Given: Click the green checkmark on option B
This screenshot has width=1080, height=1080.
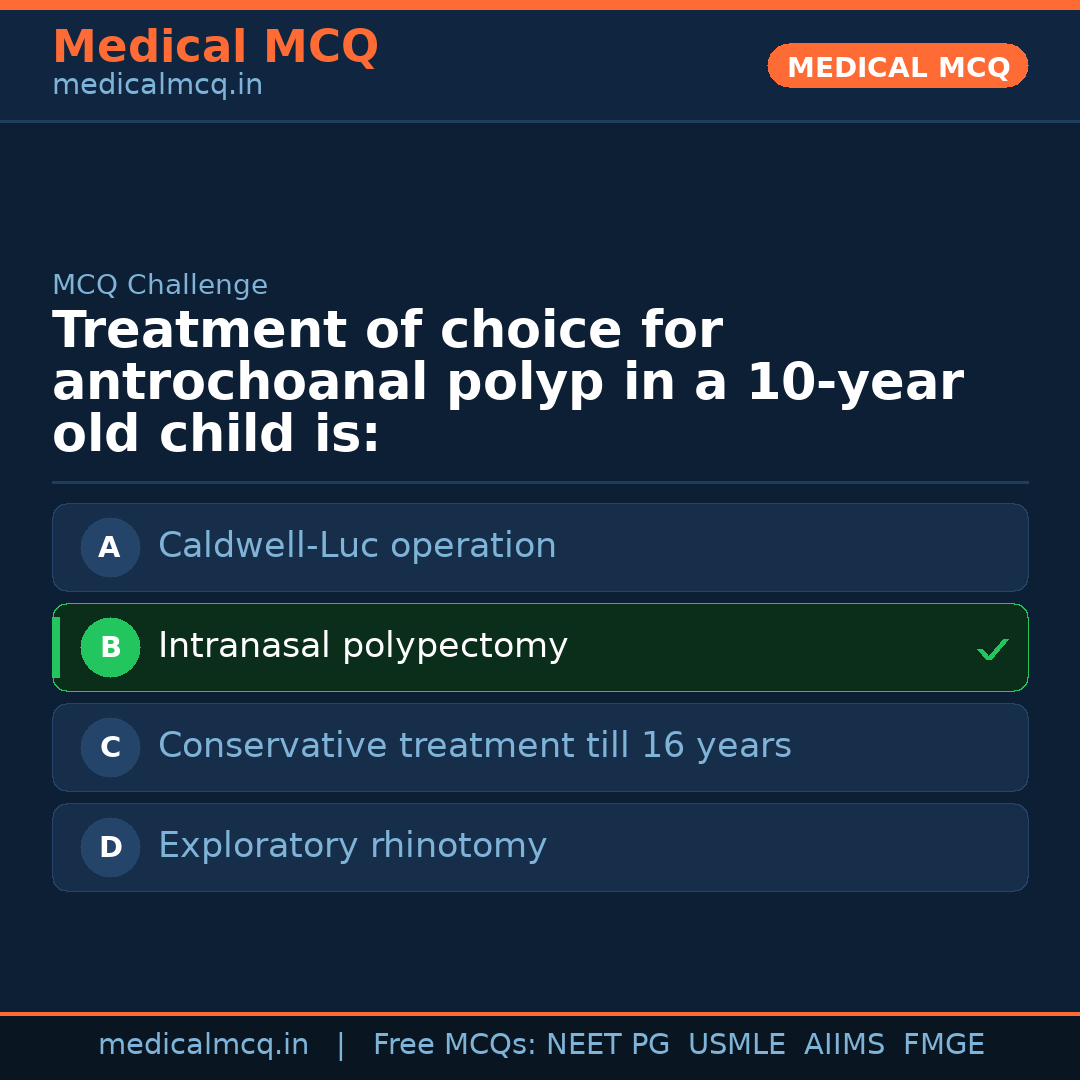Looking at the screenshot, I should tap(992, 649).
